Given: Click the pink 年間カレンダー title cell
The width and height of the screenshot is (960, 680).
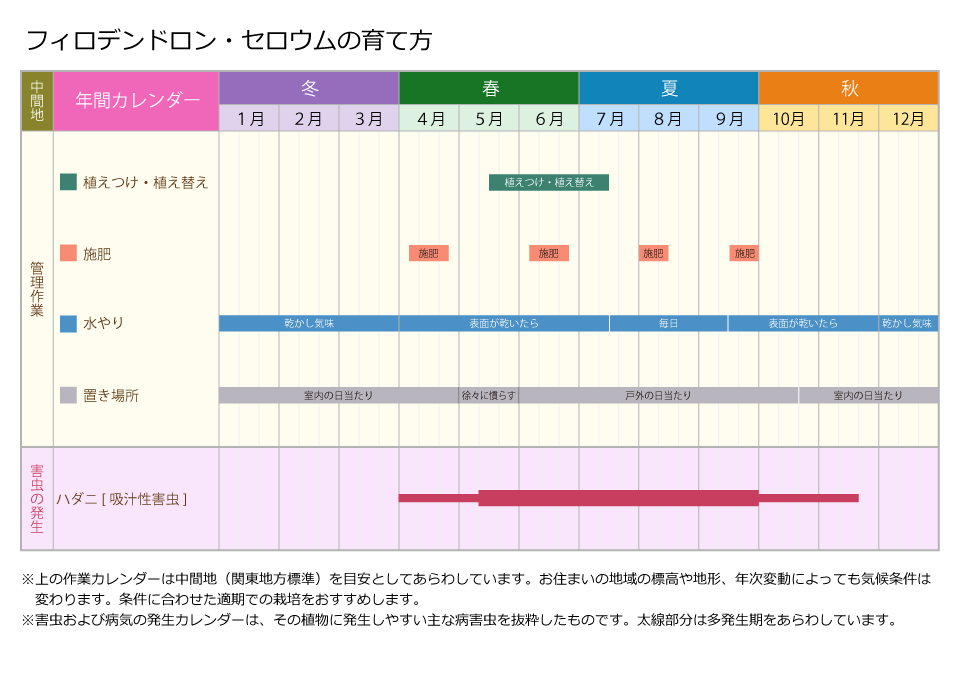Looking at the screenshot, I should 136,101.
